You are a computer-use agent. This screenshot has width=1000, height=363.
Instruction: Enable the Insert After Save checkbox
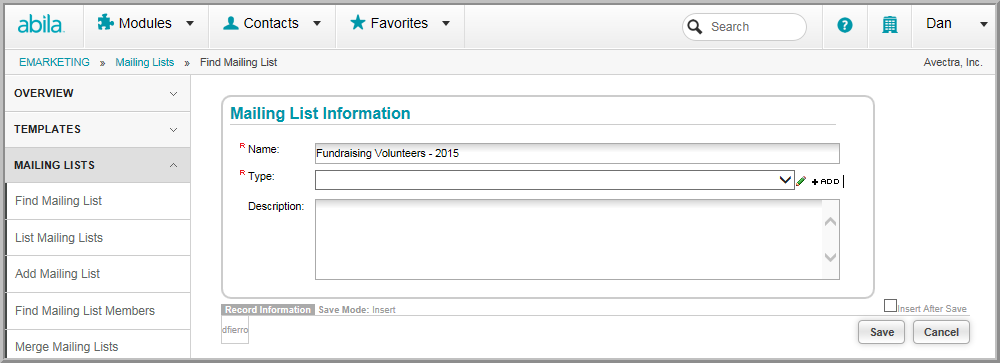pyautogui.click(x=890, y=306)
